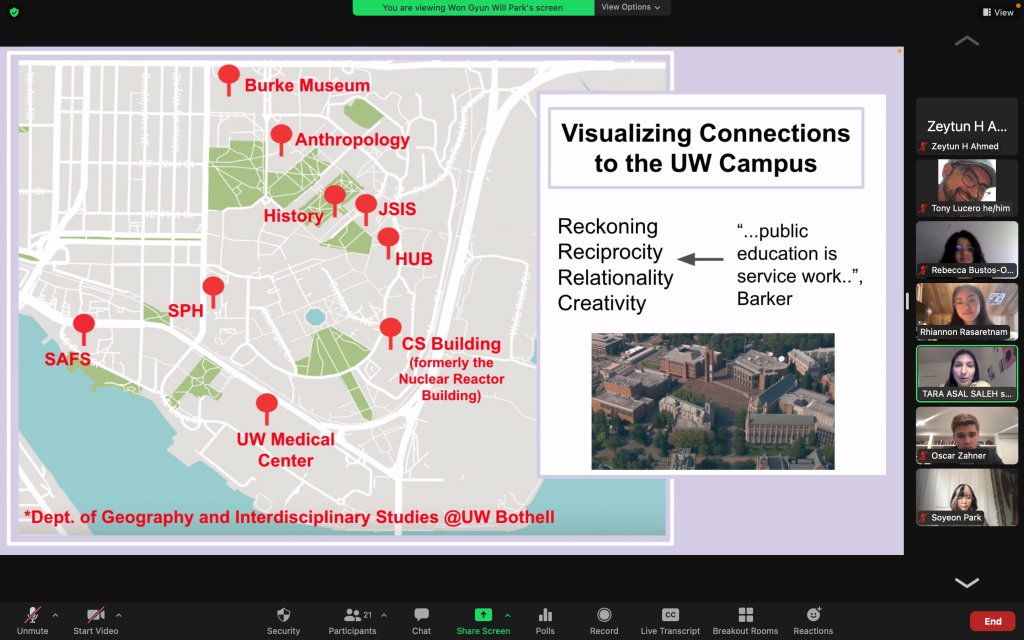Click the View layout button
Viewport: 1024px width, 640px height.
(x=999, y=12)
